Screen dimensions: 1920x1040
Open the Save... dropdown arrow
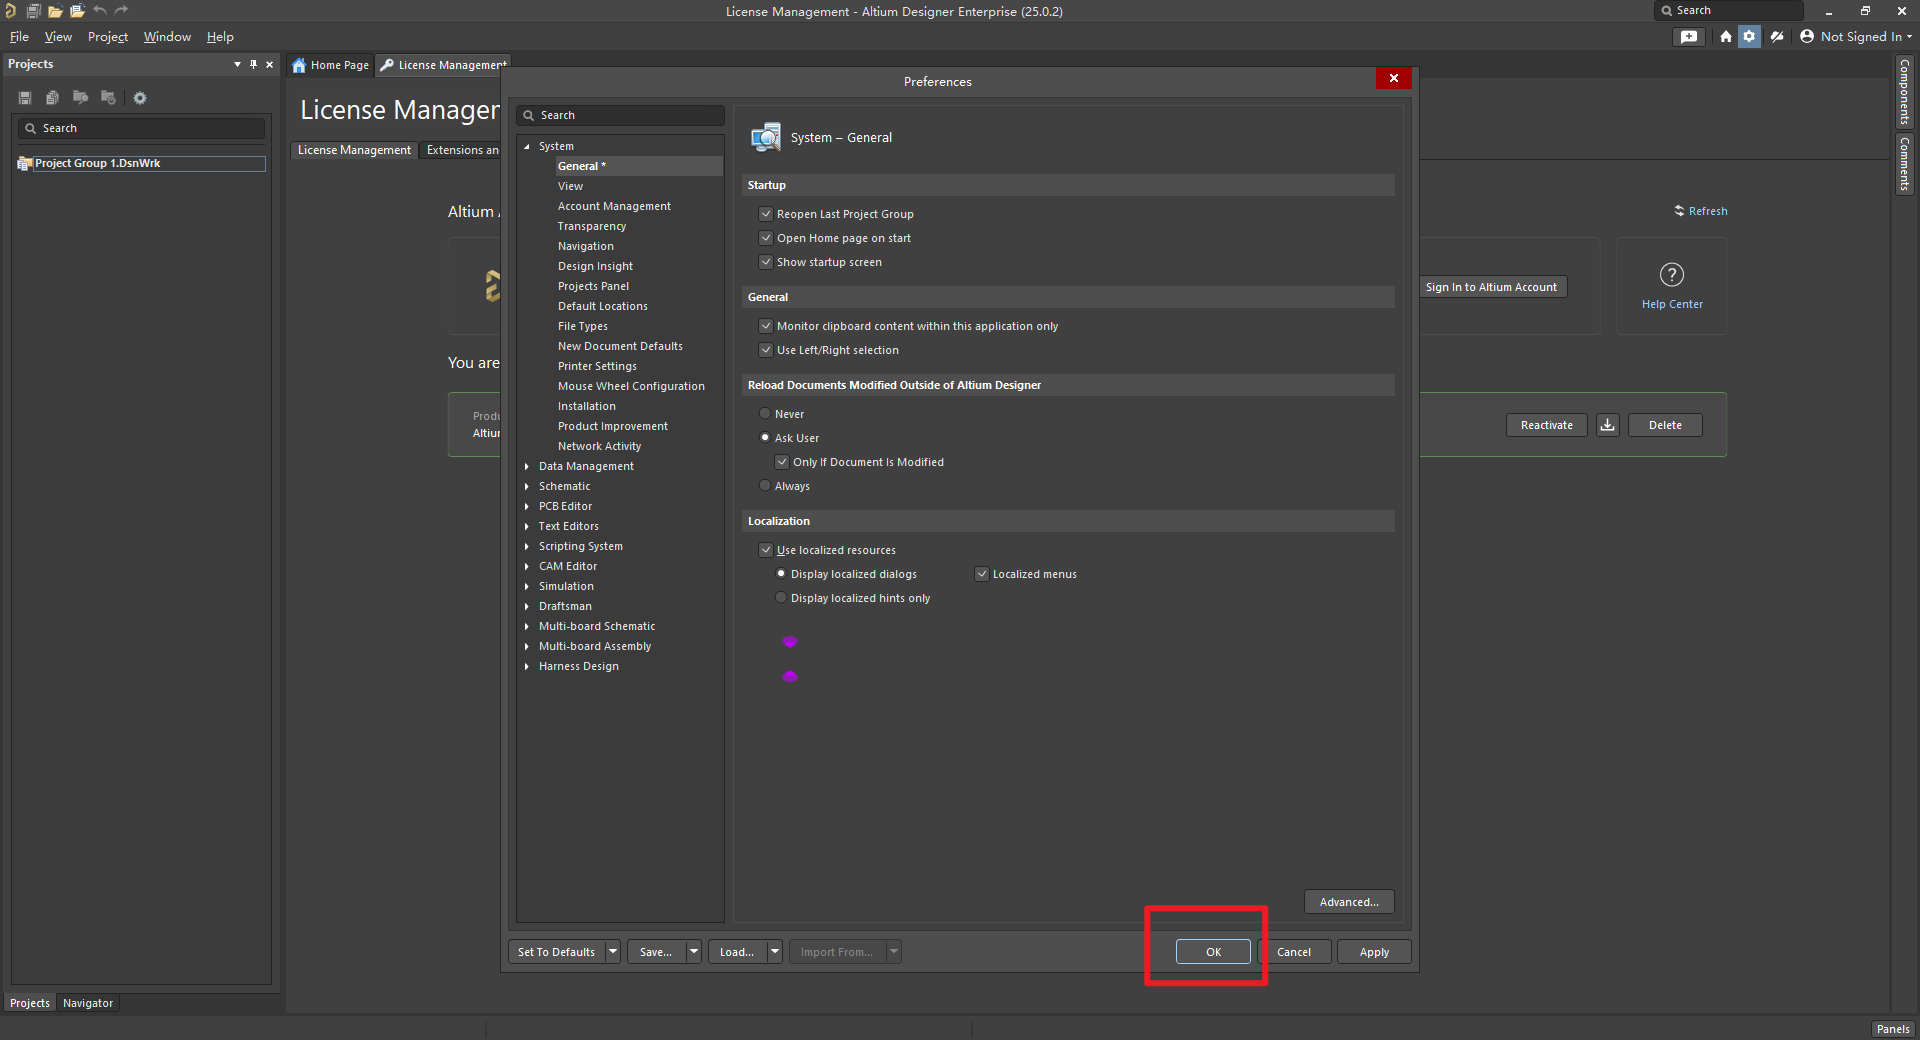coord(694,952)
